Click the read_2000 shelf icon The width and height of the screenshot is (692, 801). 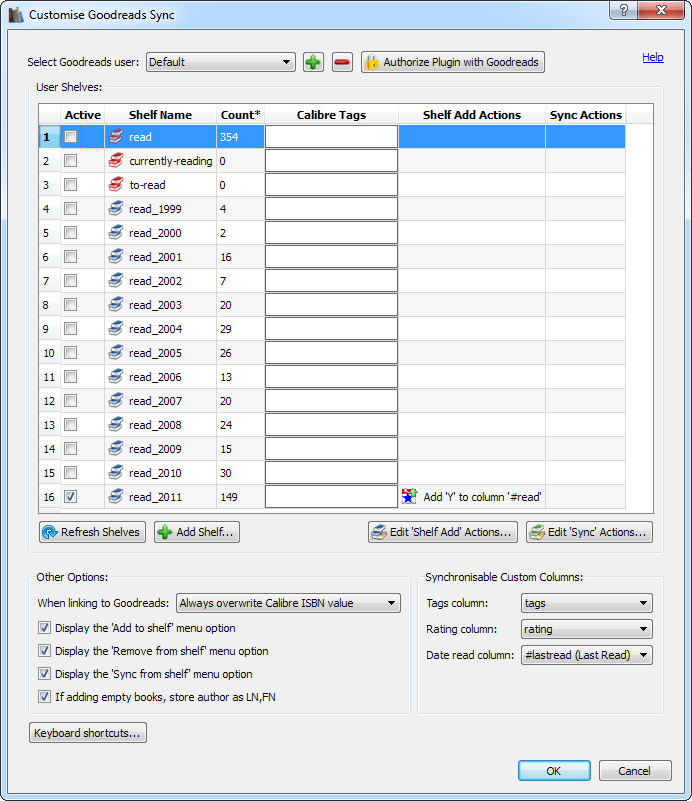pyautogui.click(x=116, y=232)
